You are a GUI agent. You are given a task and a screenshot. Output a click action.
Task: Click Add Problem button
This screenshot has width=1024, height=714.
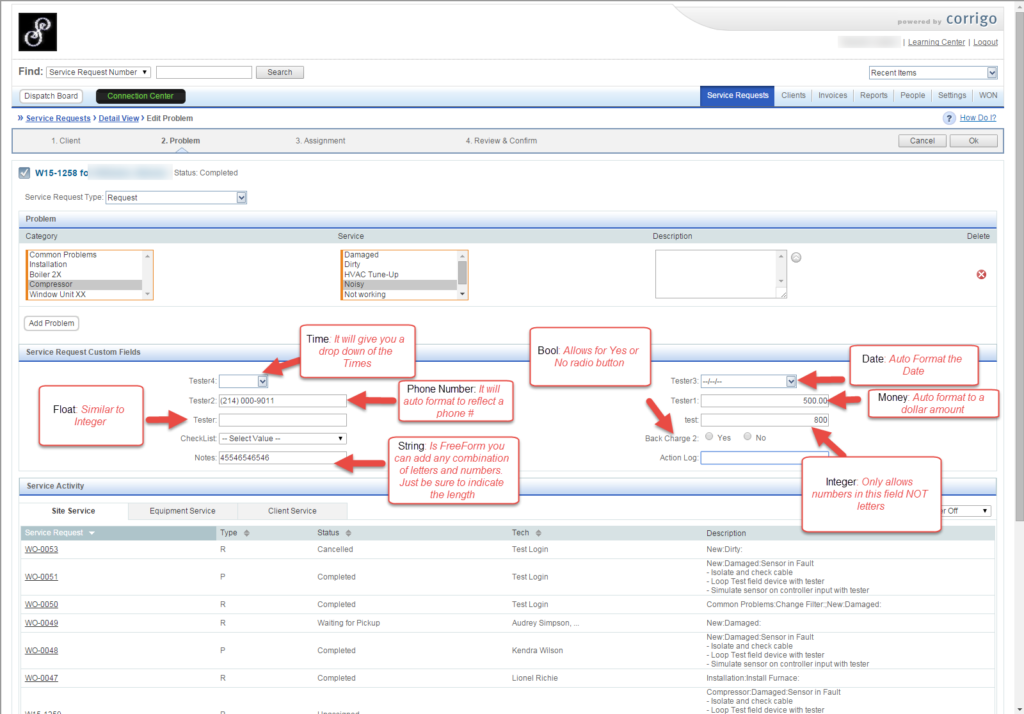[52, 323]
